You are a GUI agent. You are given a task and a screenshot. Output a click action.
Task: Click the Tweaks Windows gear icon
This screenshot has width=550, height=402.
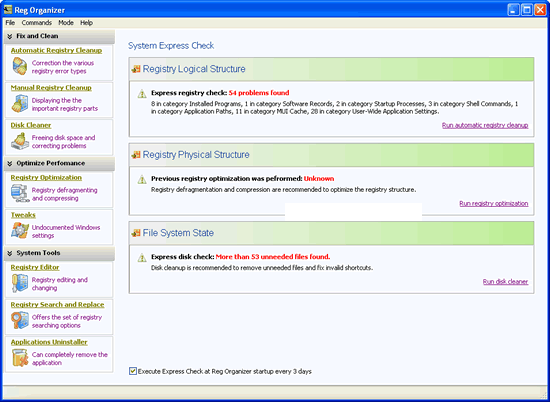pos(20,231)
